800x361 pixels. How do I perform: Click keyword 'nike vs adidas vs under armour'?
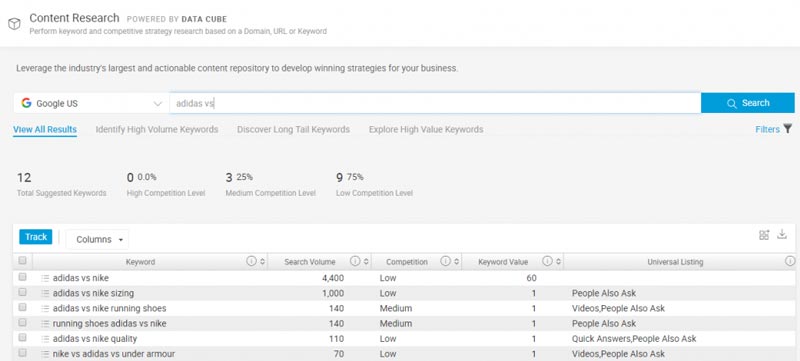coord(114,353)
